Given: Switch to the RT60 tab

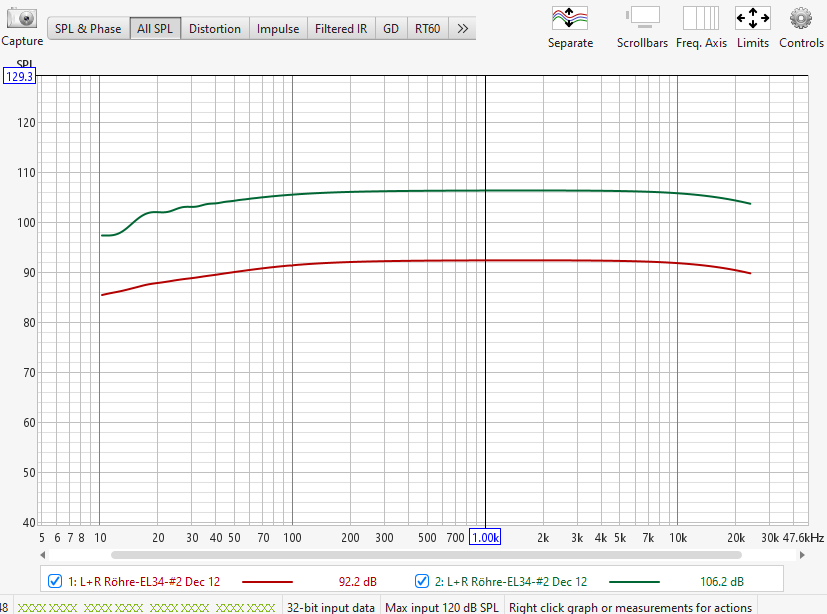Looking at the screenshot, I should pyautogui.click(x=427, y=29).
